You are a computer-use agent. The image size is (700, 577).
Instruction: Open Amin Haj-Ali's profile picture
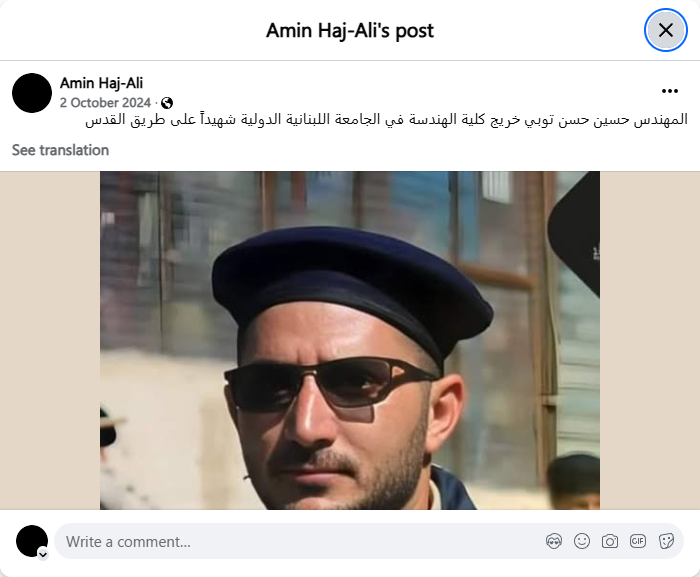tap(32, 93)
